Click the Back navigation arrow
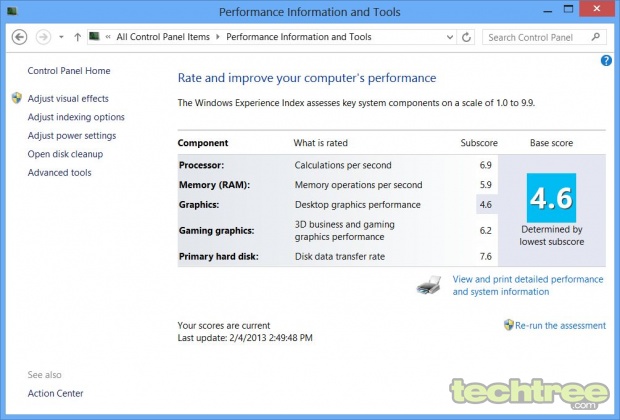The height and width of the screenshot is (420, 620). [x=19, y=37]
